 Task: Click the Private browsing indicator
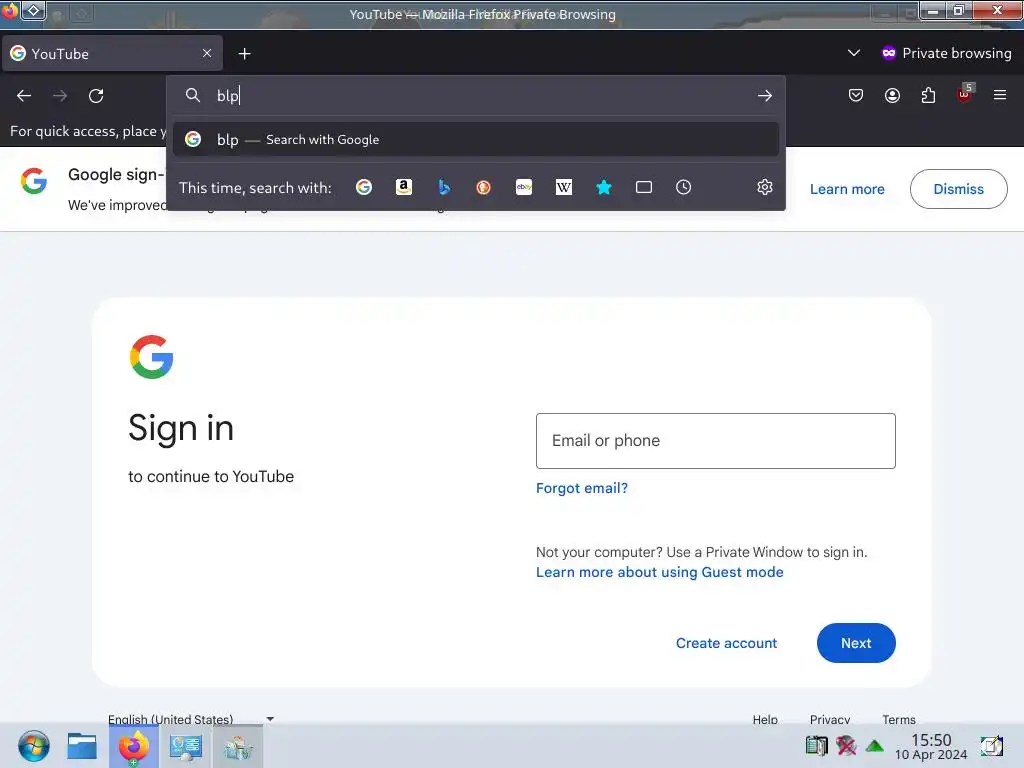946,53
